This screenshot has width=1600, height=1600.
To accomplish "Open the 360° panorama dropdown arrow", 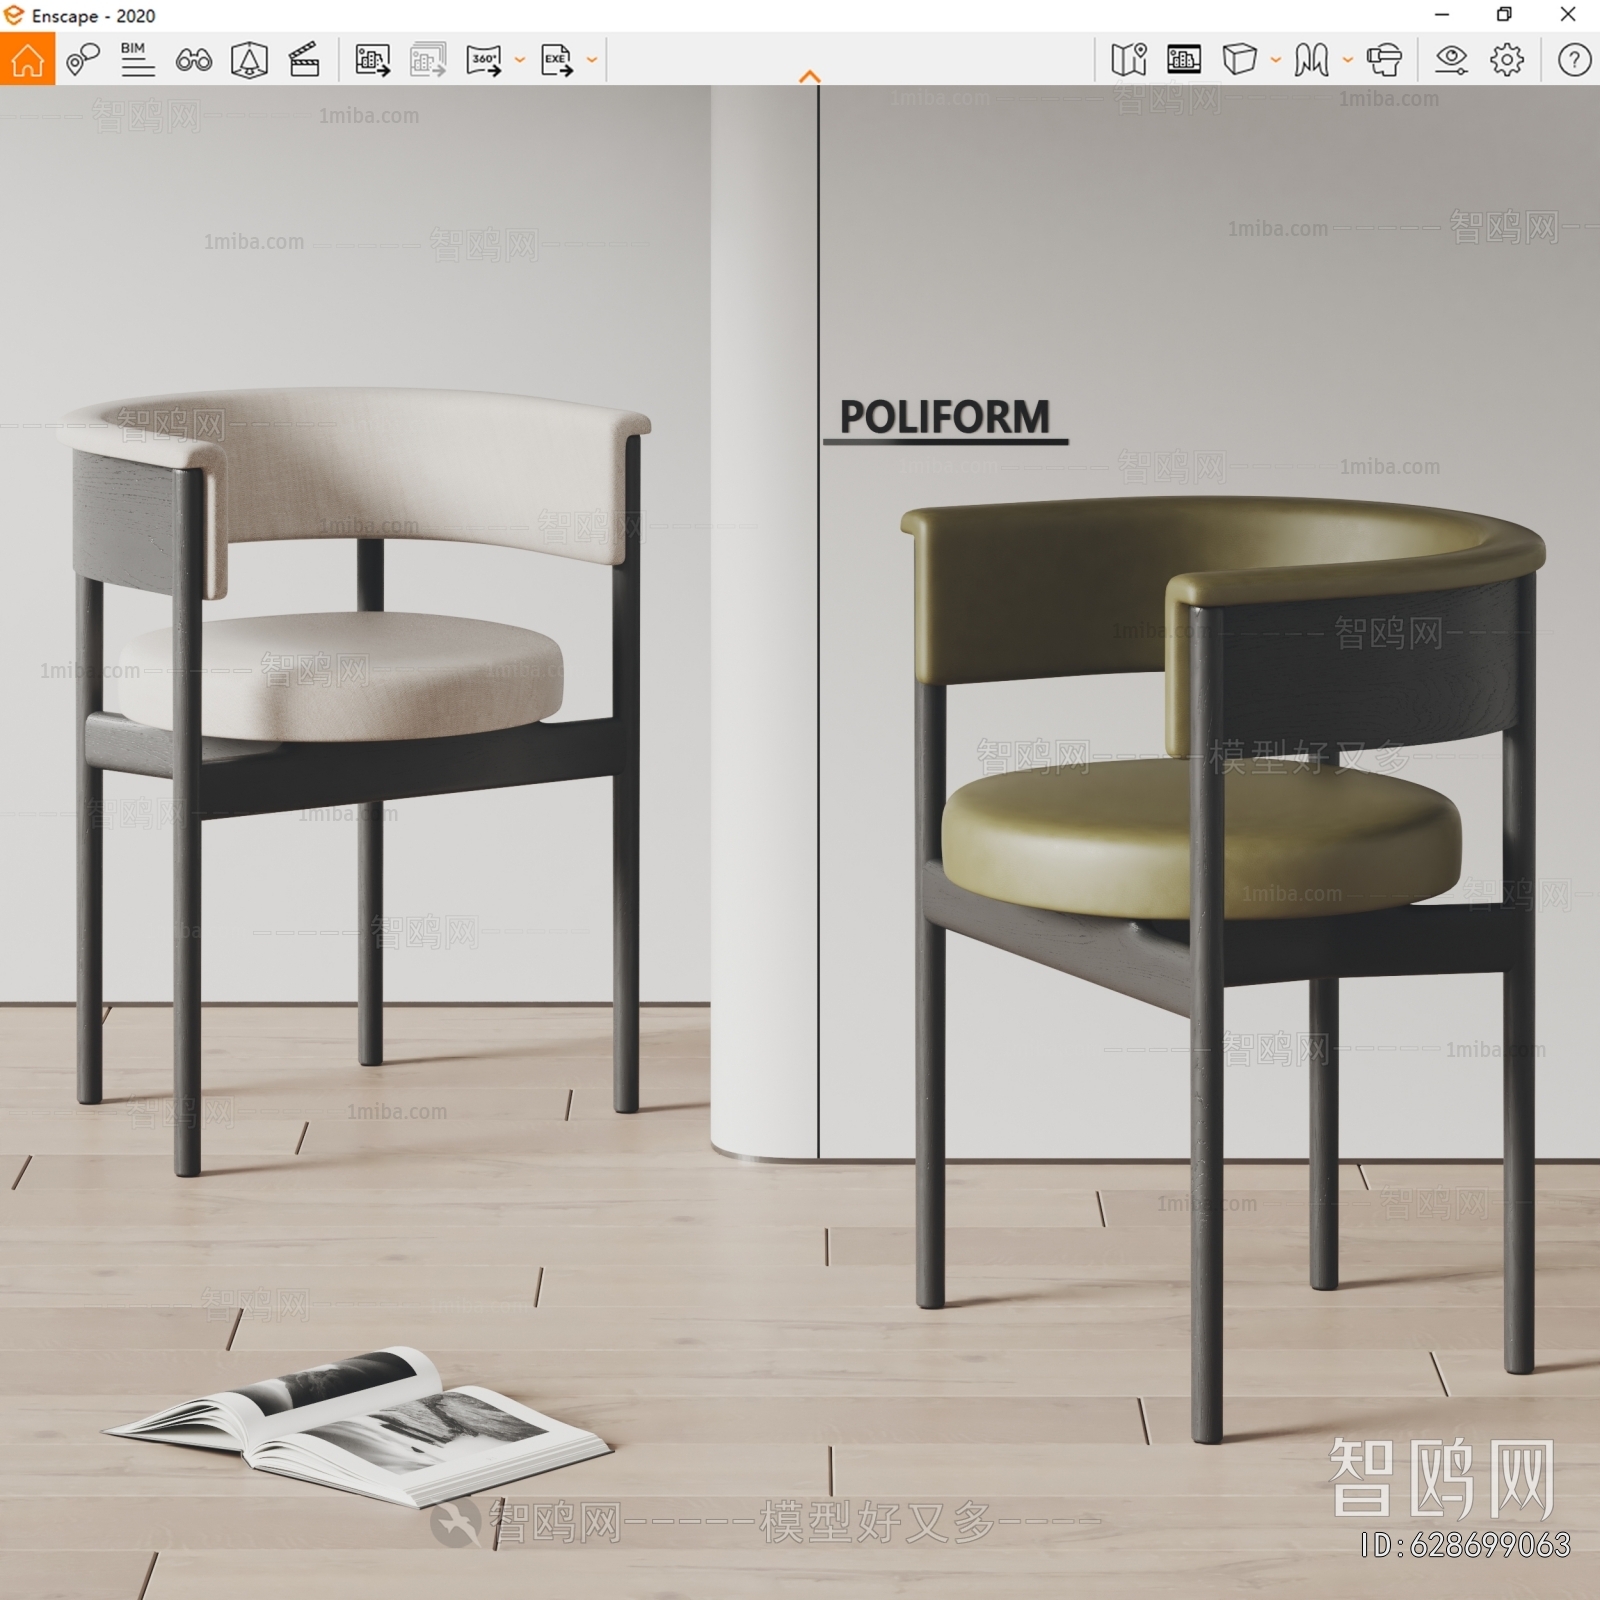I will click(520, 60).
